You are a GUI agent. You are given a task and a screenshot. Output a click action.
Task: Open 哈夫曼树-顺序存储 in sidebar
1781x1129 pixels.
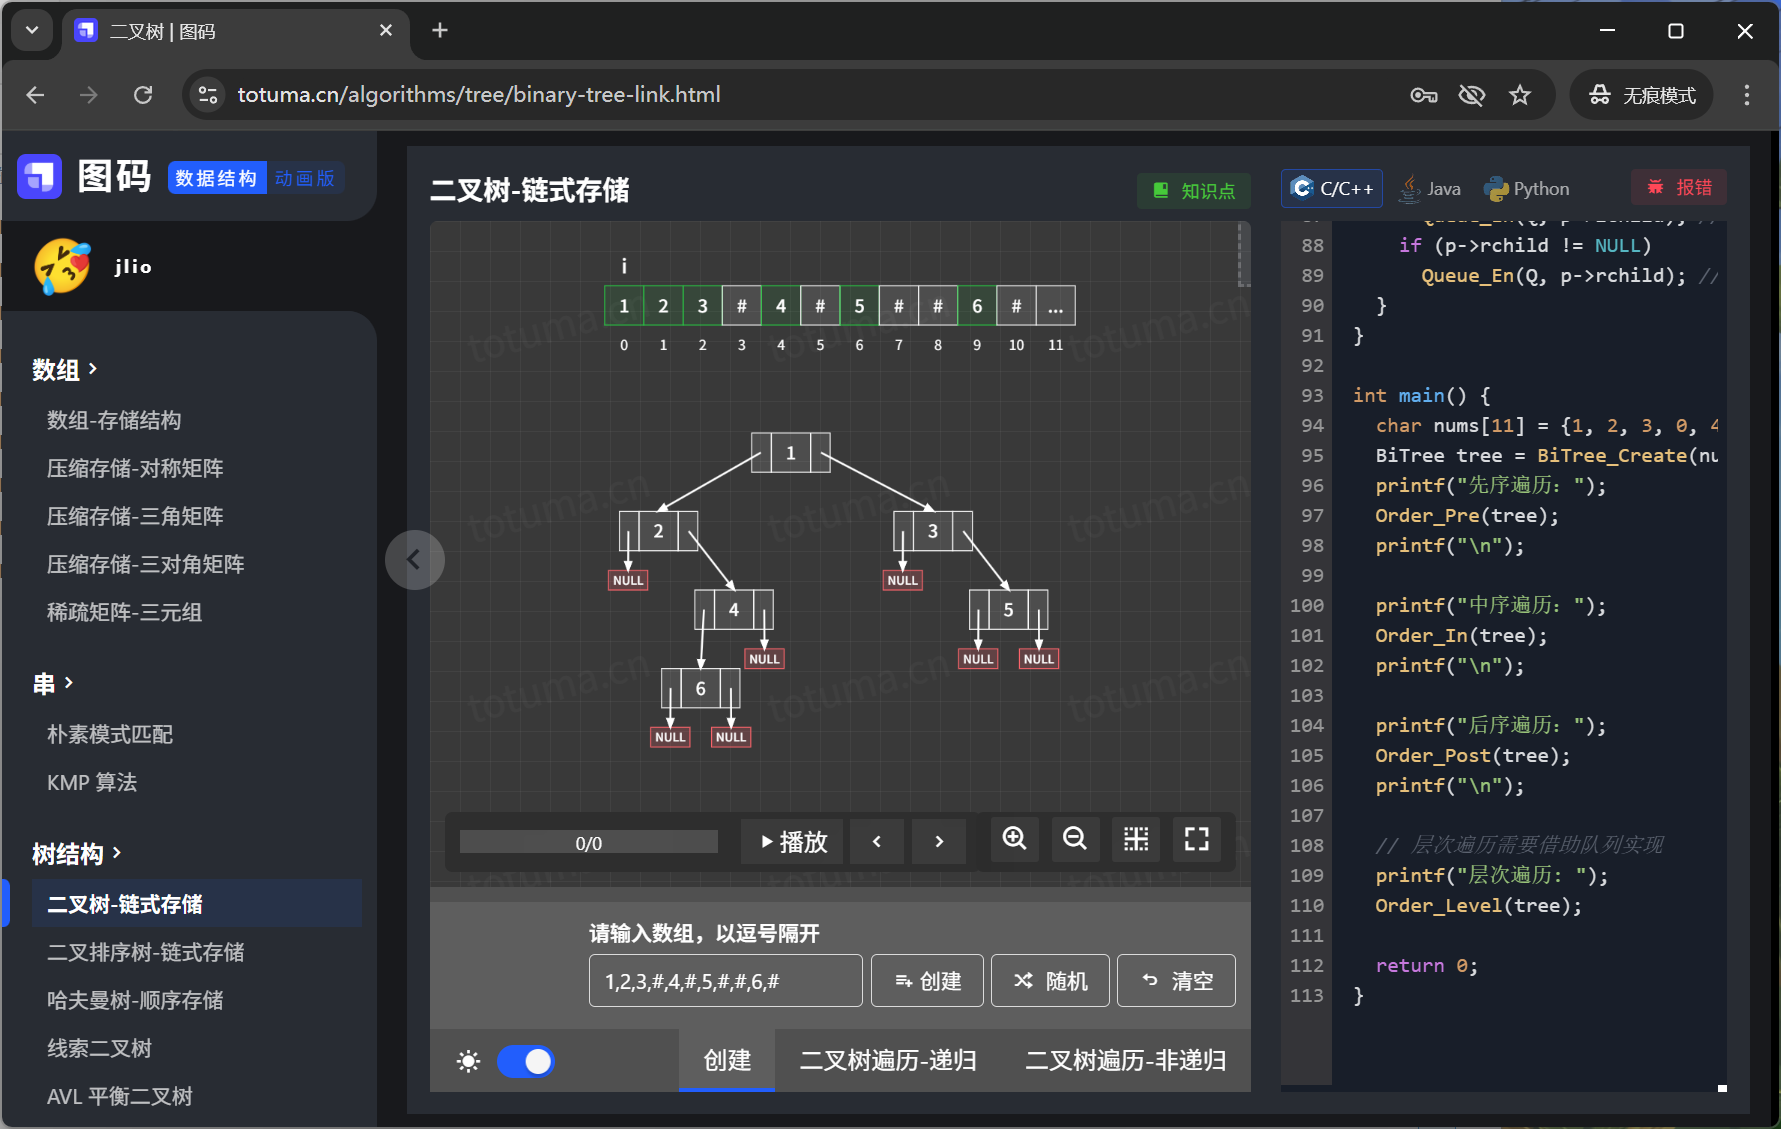click(135, 1000)
